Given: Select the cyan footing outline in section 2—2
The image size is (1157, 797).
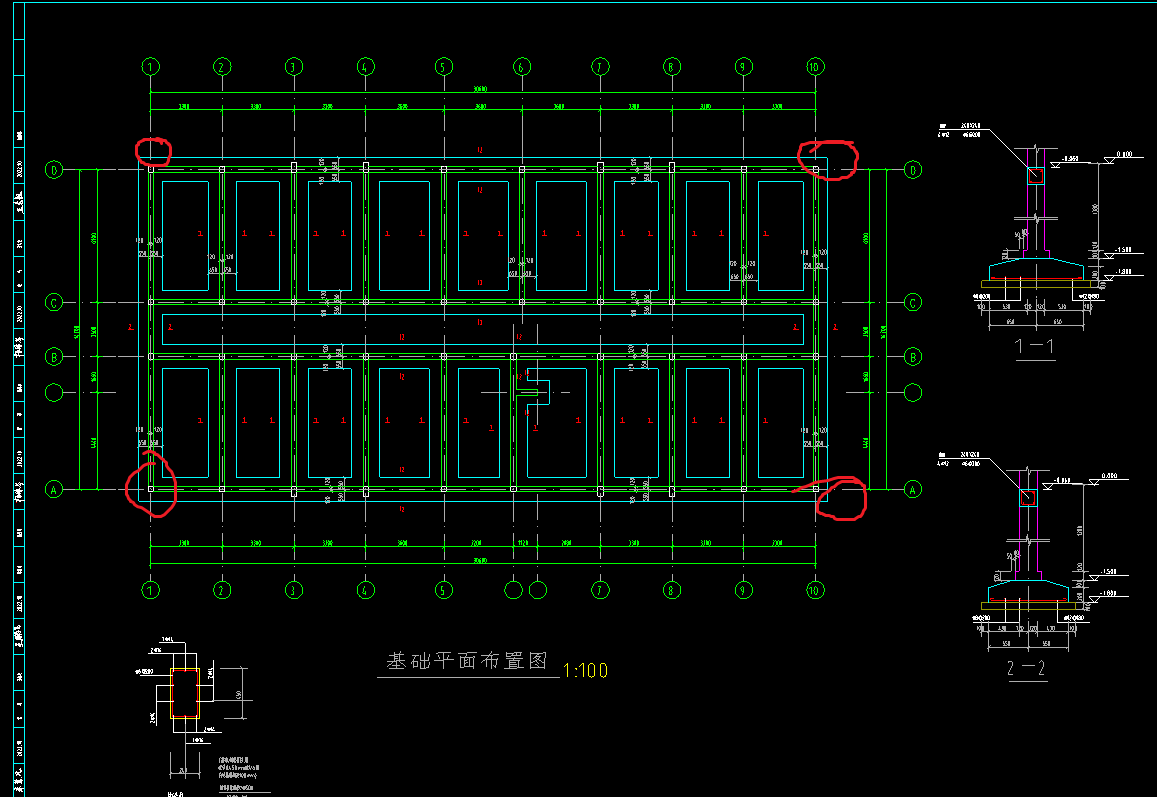Looking at the screenshot, I should coord(1028,592).
